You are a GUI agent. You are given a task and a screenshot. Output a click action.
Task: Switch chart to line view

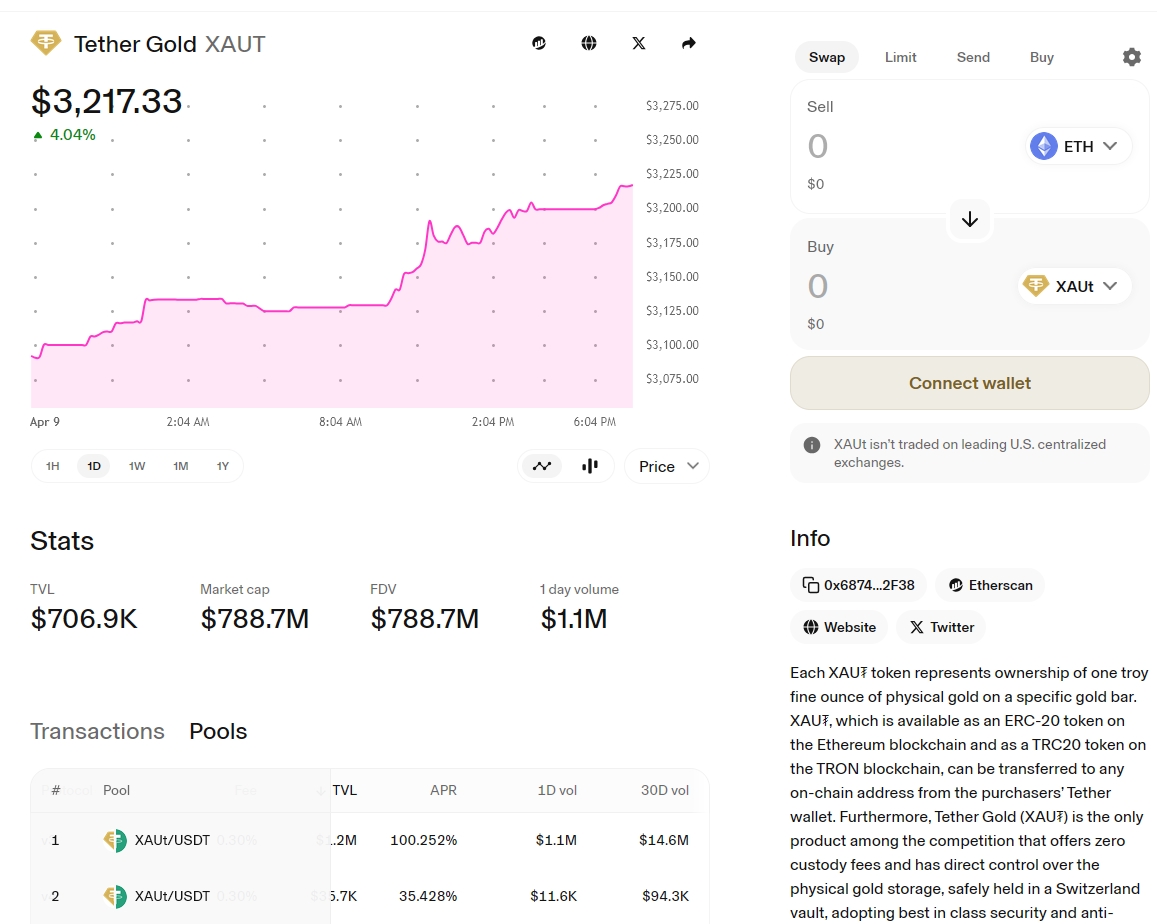(x=542, y=466)
